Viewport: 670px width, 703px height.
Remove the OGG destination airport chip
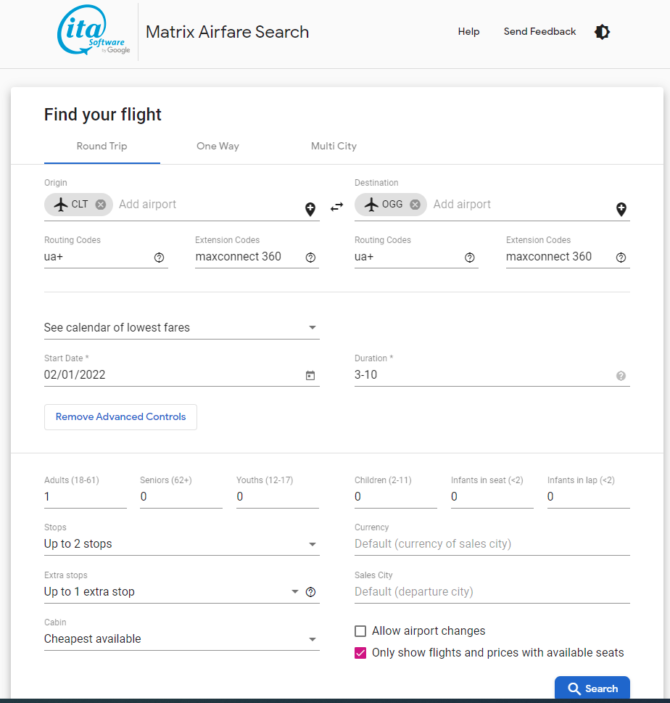click(x=415, y=204)
